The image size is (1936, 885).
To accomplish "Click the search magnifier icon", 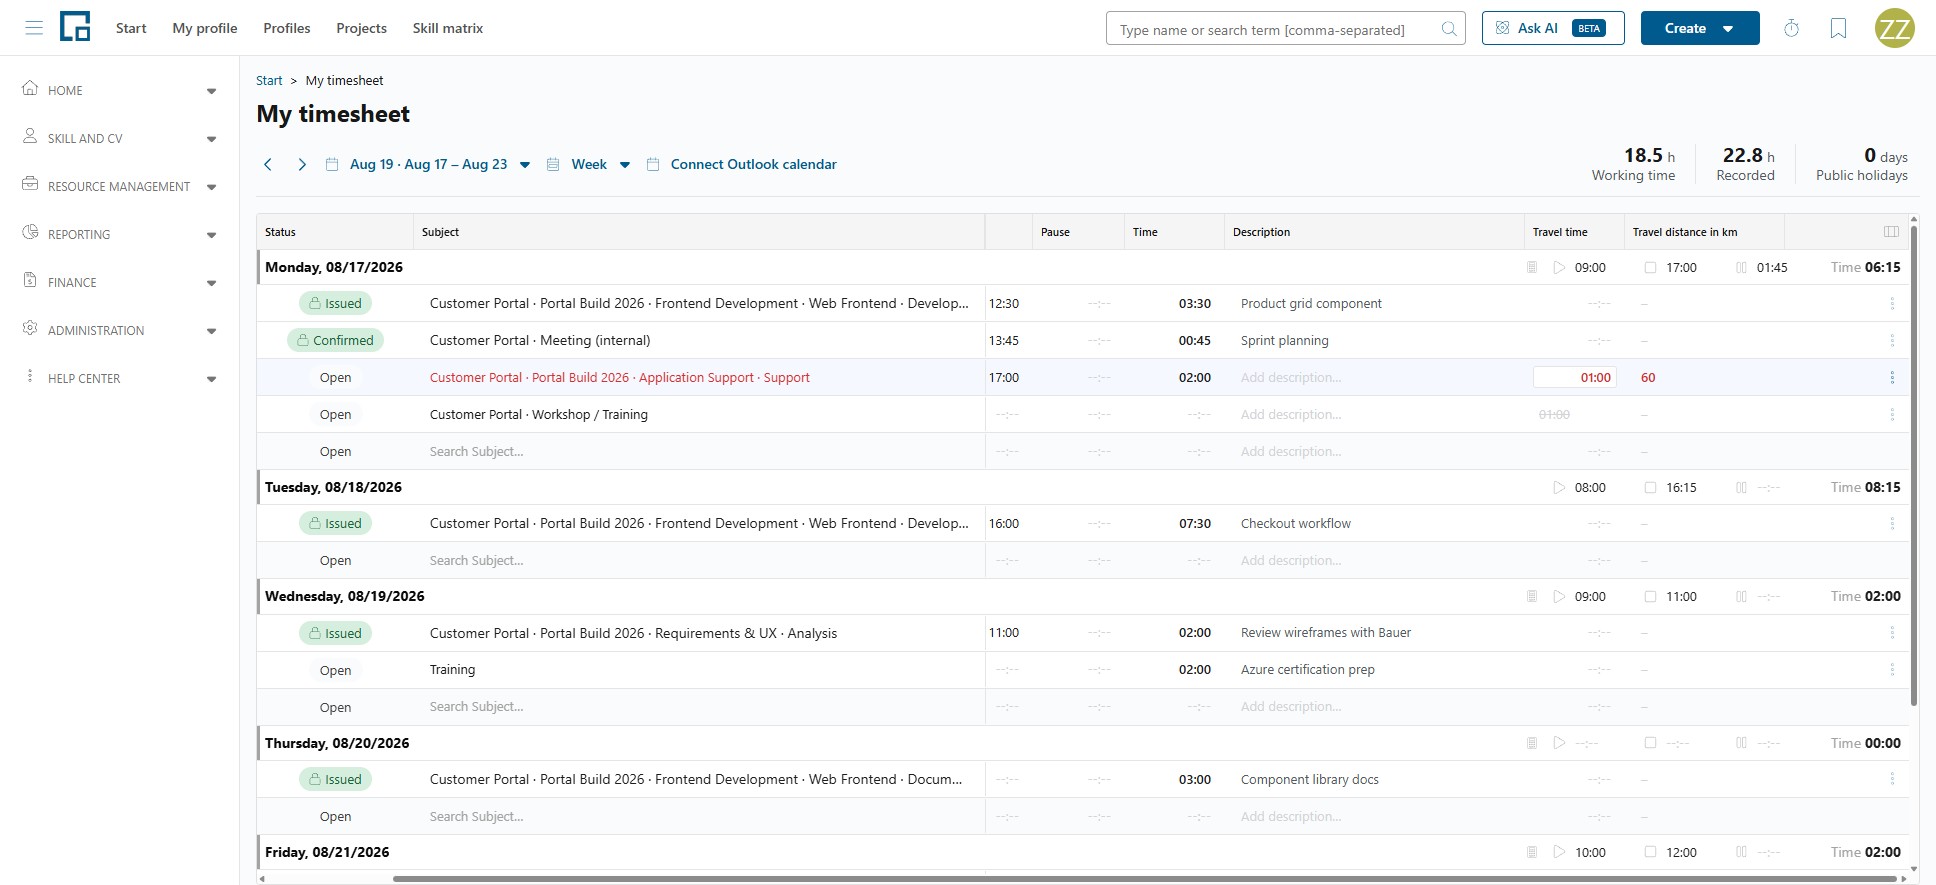I will [1448, 29].
